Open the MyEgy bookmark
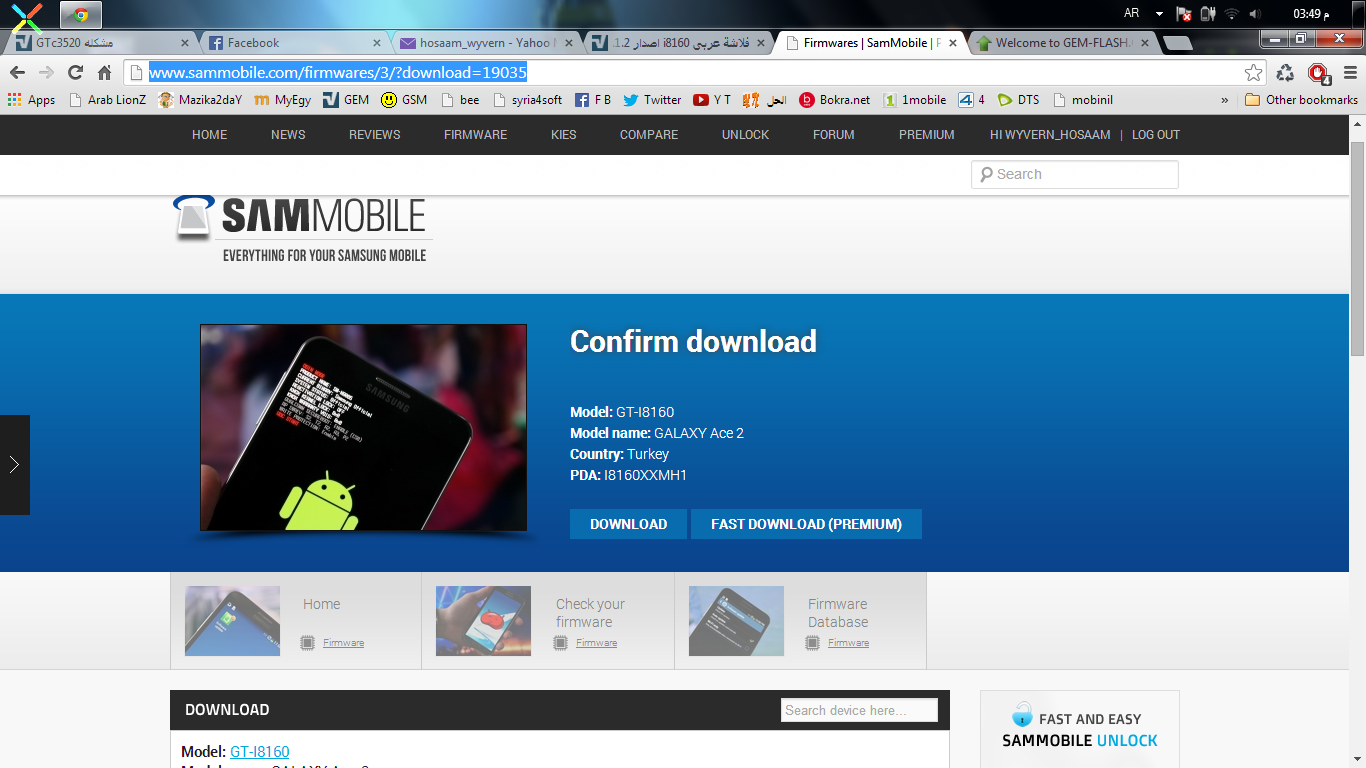1366x768 pixels. coord(282,100)
